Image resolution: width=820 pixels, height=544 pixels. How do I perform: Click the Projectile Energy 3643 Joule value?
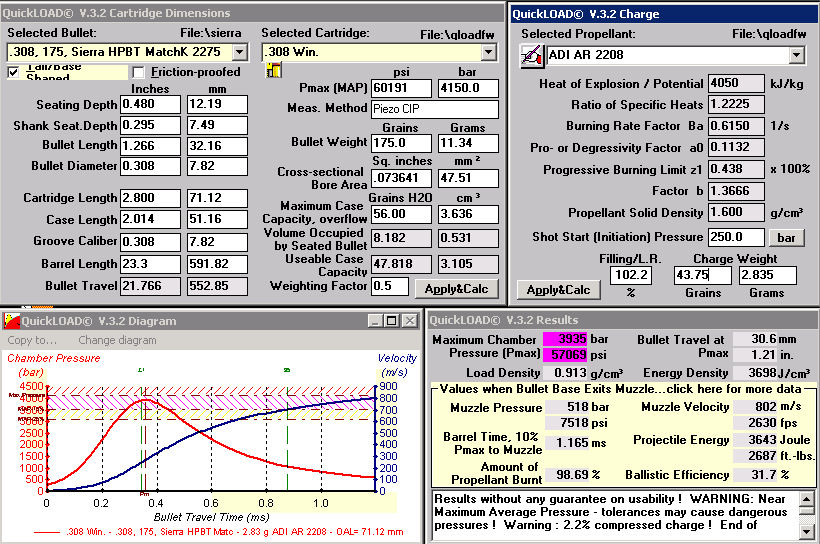[x=755, y=440]
